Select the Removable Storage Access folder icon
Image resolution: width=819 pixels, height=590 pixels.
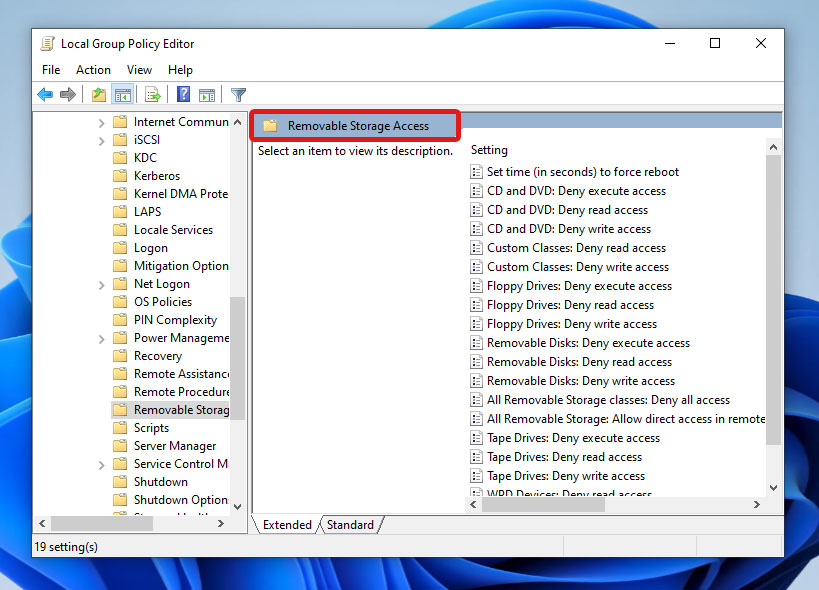click(269, 125)
